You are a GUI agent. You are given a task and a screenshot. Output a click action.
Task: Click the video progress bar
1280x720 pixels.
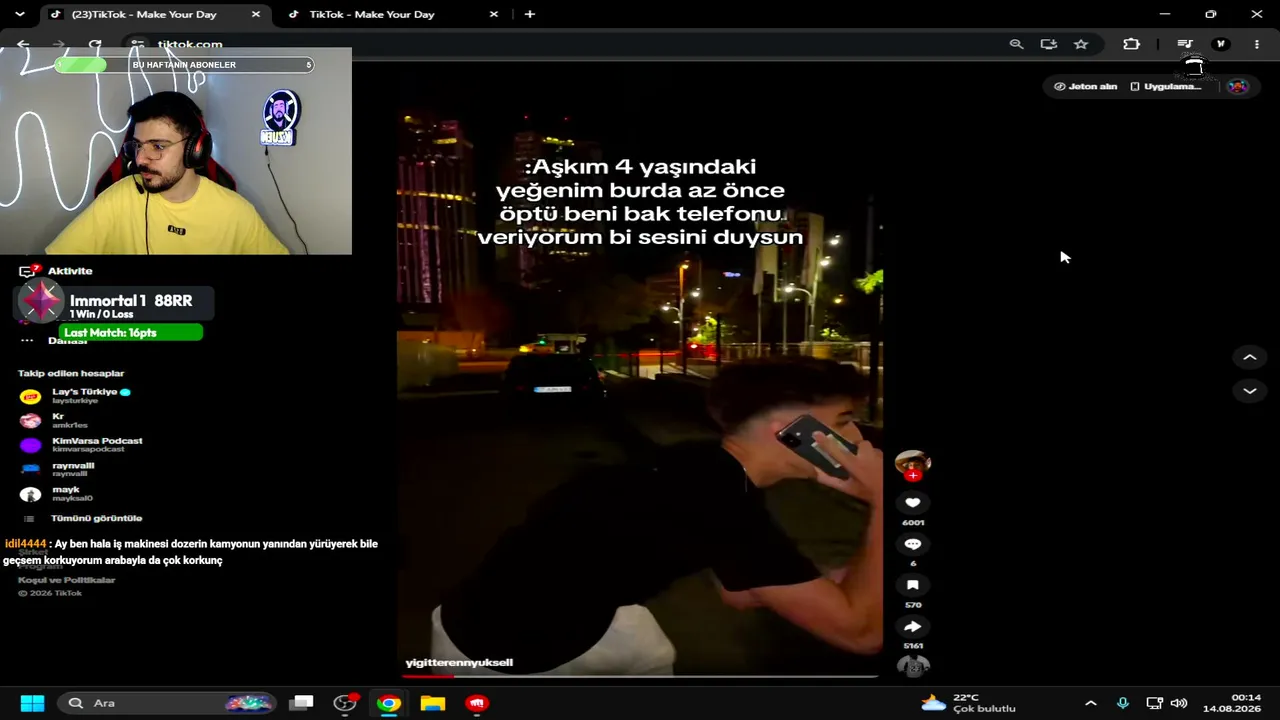(640, 677)
